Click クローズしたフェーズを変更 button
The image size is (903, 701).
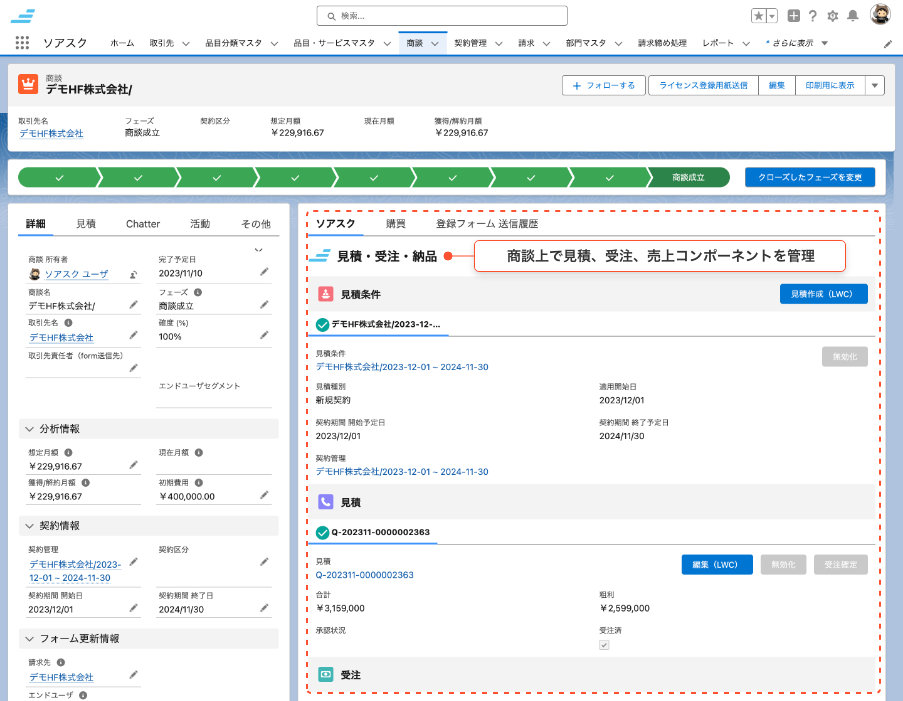click(810, 177)
